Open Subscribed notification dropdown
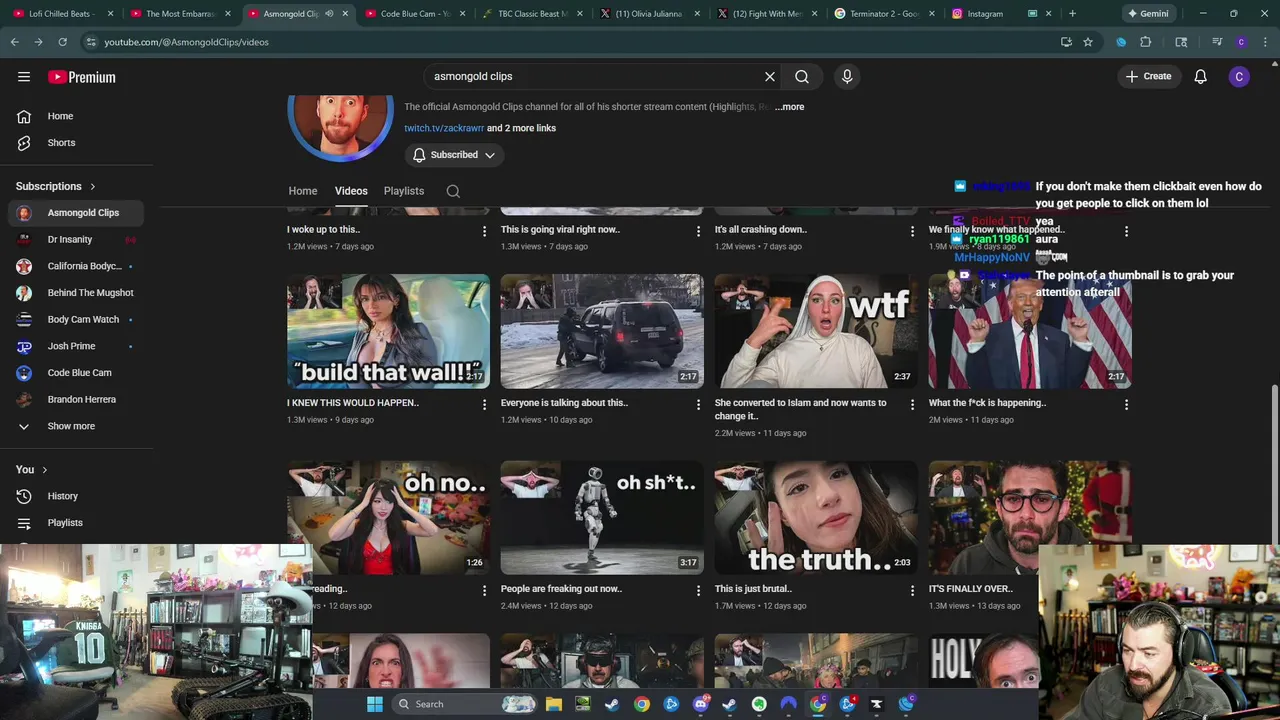Image resolution: width=1280 pixels, height=720 pixels. (454, 155)
